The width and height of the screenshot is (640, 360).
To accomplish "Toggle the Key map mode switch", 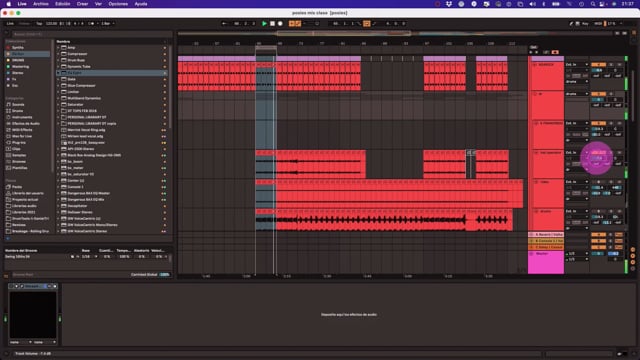I will pos(585,24).
